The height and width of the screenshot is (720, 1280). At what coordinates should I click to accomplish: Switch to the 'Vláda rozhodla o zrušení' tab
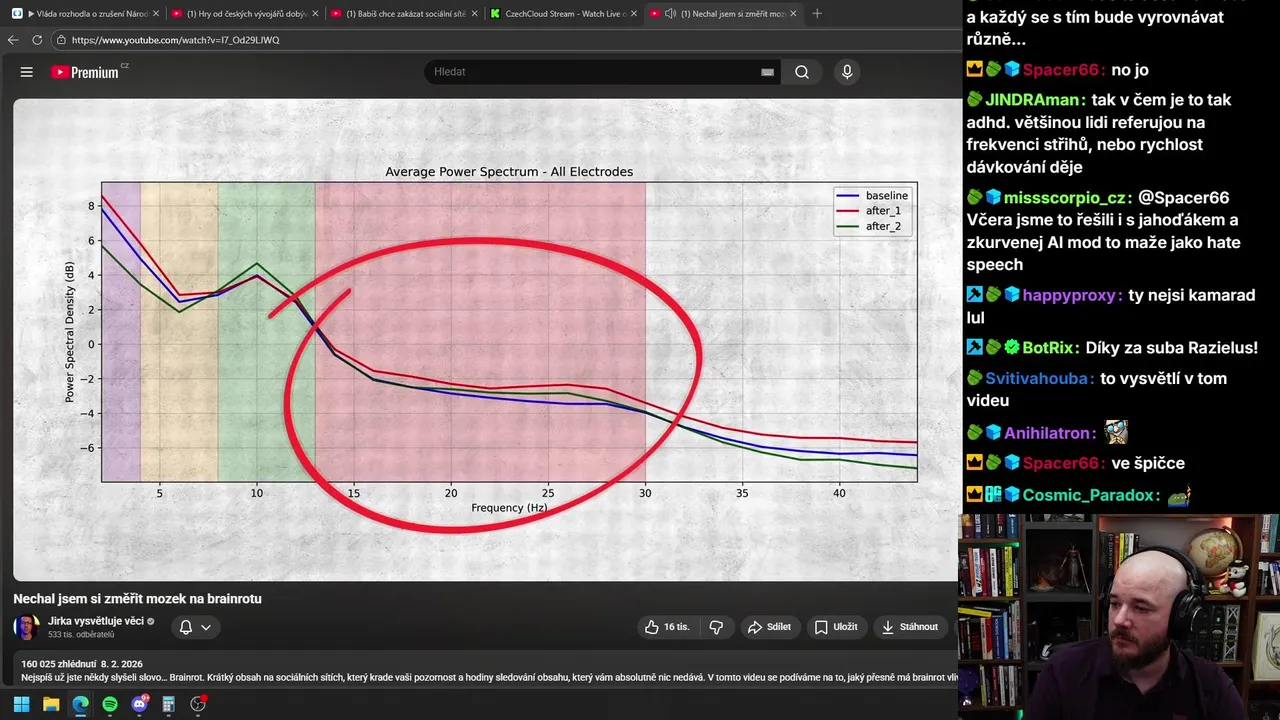point(84,14)
